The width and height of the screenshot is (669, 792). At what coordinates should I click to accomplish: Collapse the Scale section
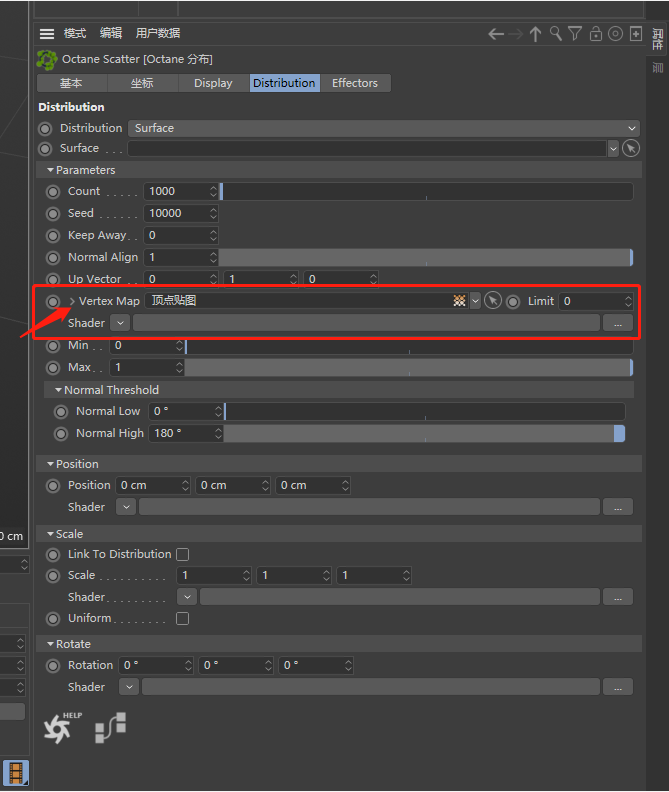pyautogui.click(x=51, y=534)
